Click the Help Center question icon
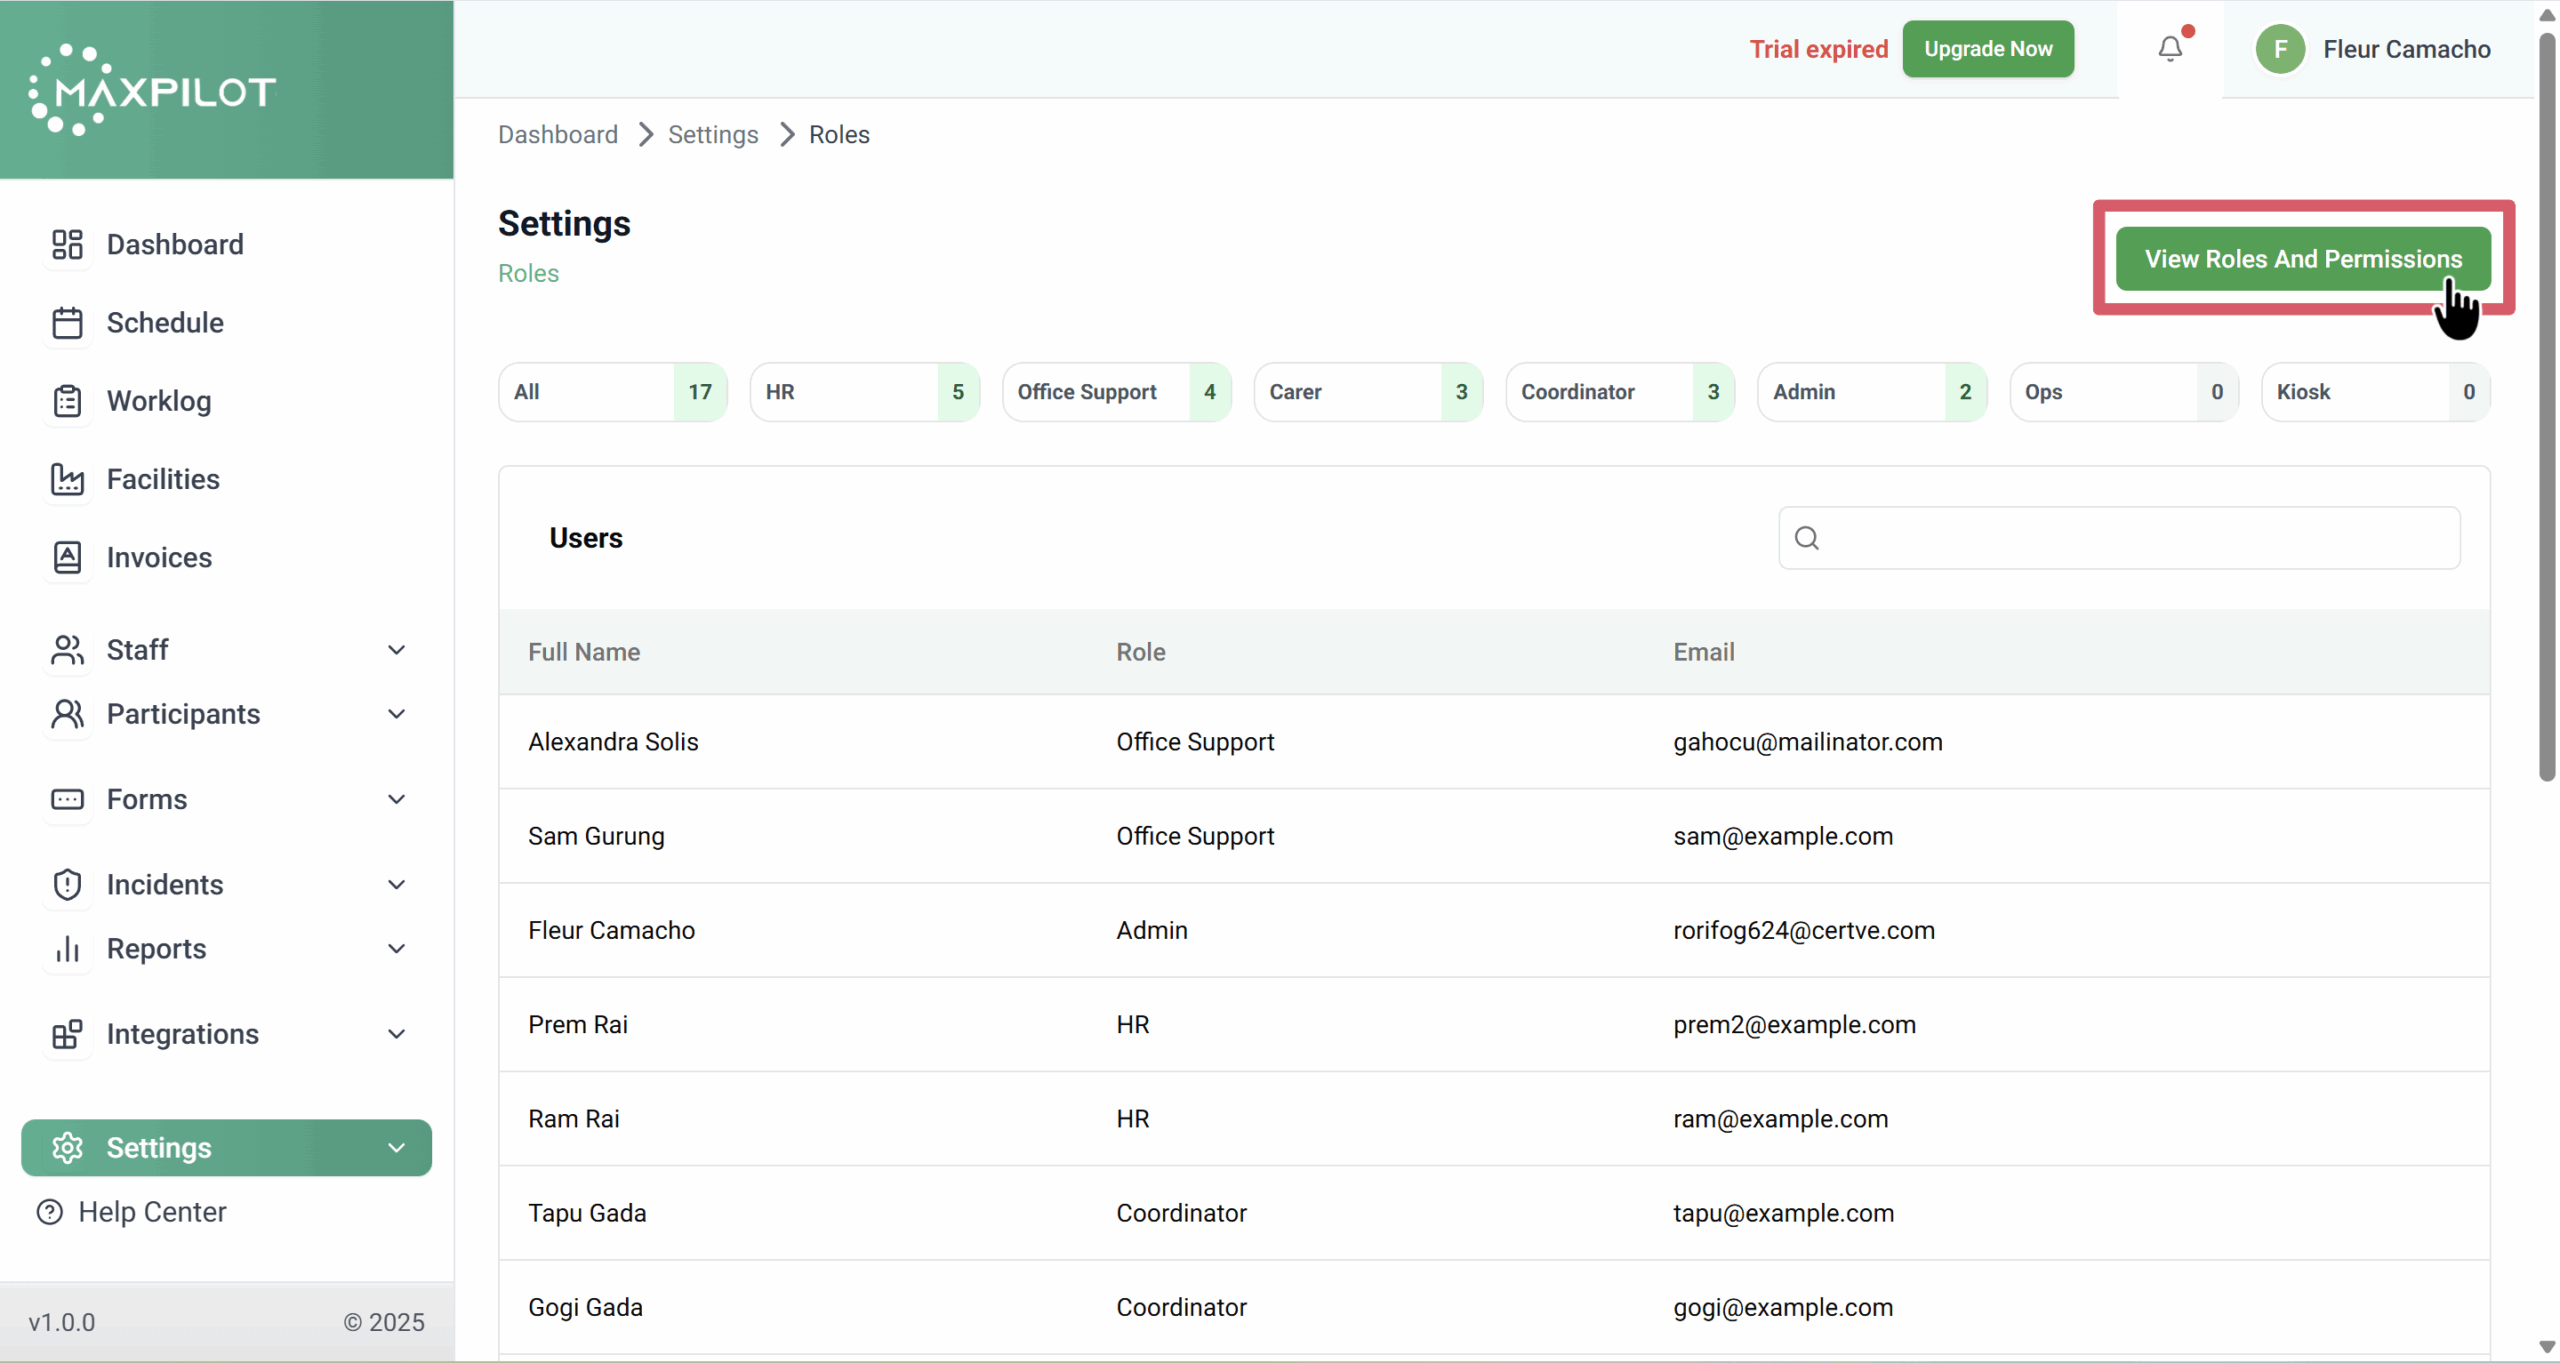Image resolution: width=2560 pixels, height=1363 pixels. point(49,1212)
